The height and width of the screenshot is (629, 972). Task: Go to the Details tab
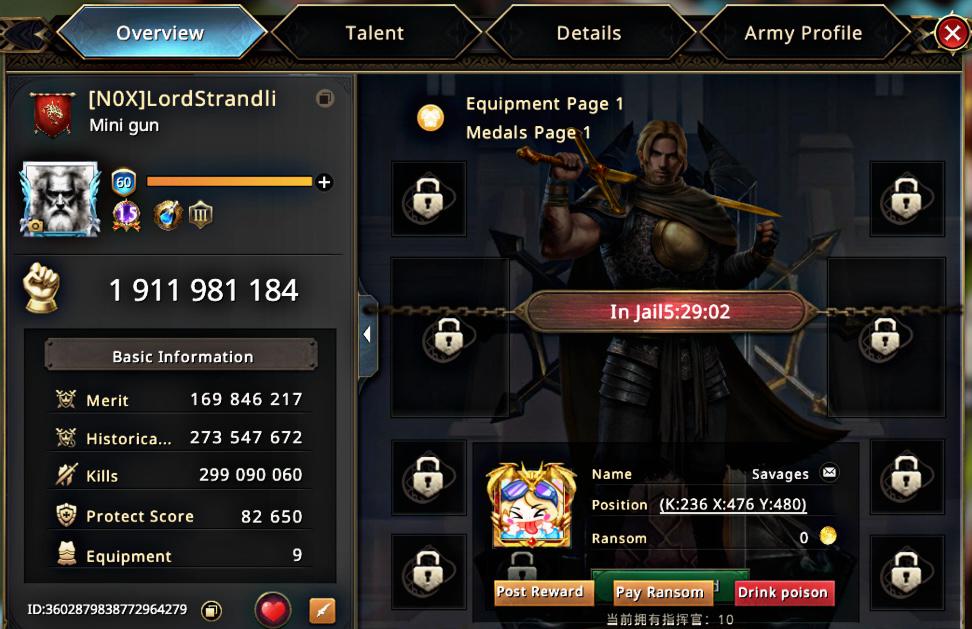click(589, 33)
